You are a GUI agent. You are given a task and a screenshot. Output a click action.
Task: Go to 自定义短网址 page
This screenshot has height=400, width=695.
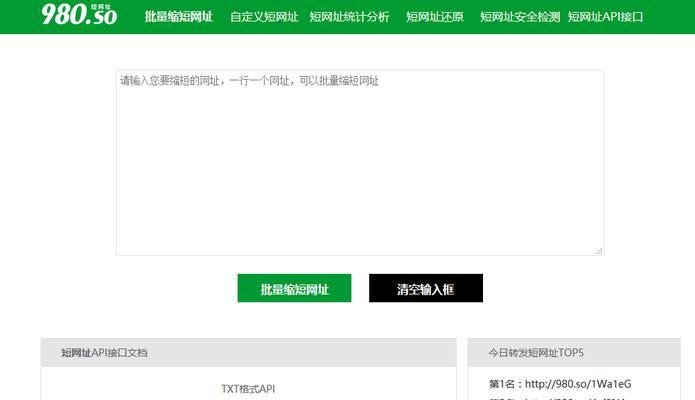pos(264,17)
